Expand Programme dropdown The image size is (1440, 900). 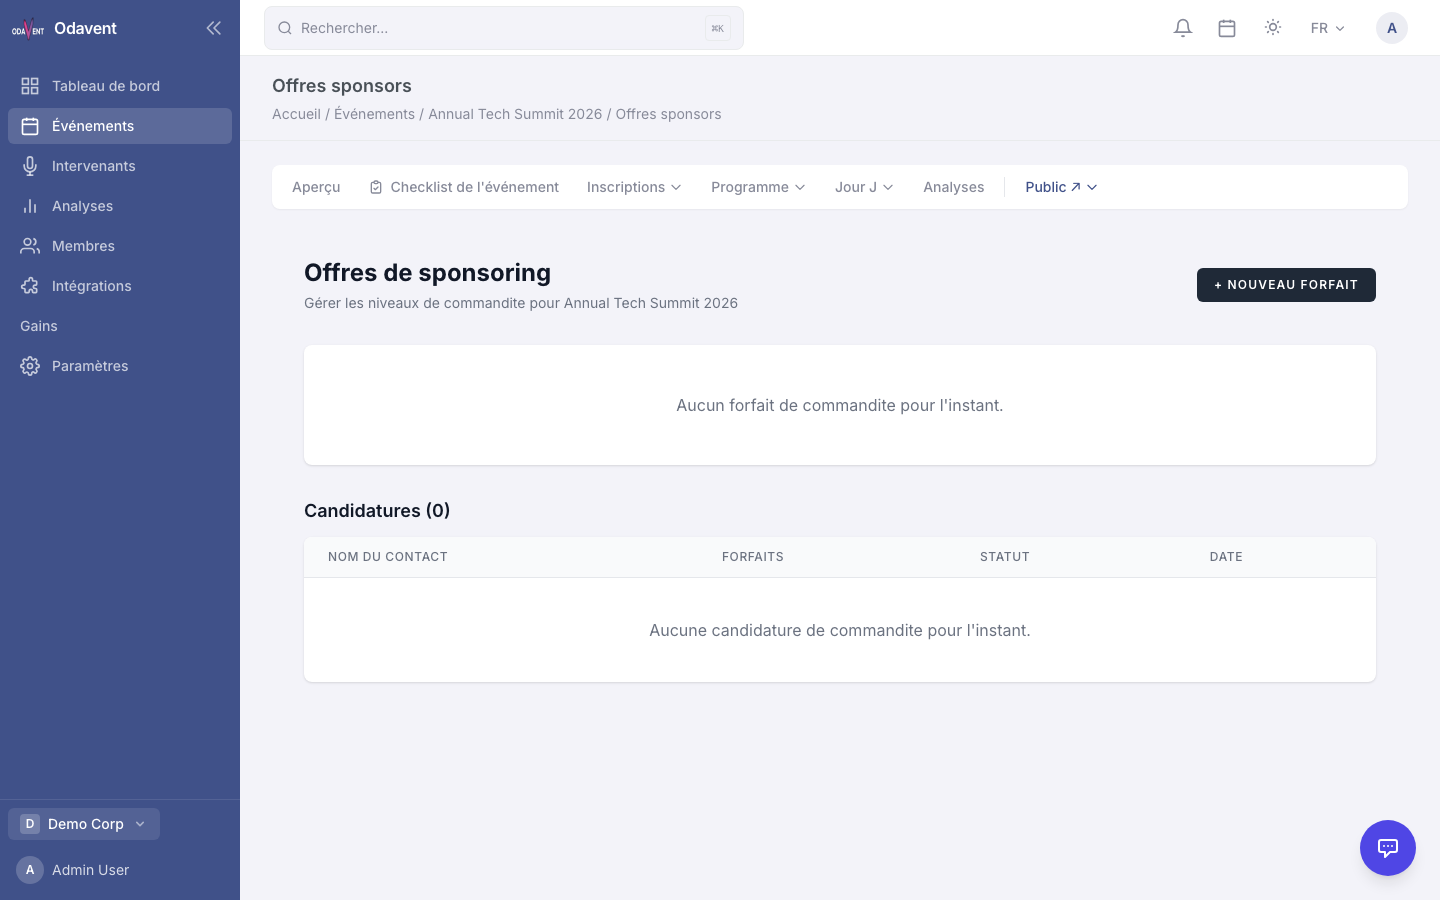point(758,187)
